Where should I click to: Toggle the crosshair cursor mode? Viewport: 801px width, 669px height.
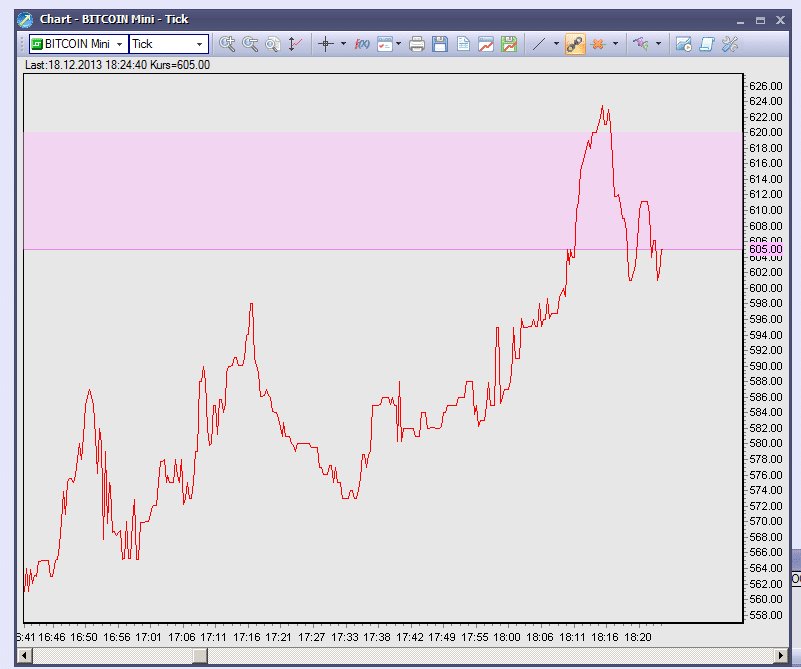click(325, 44)
